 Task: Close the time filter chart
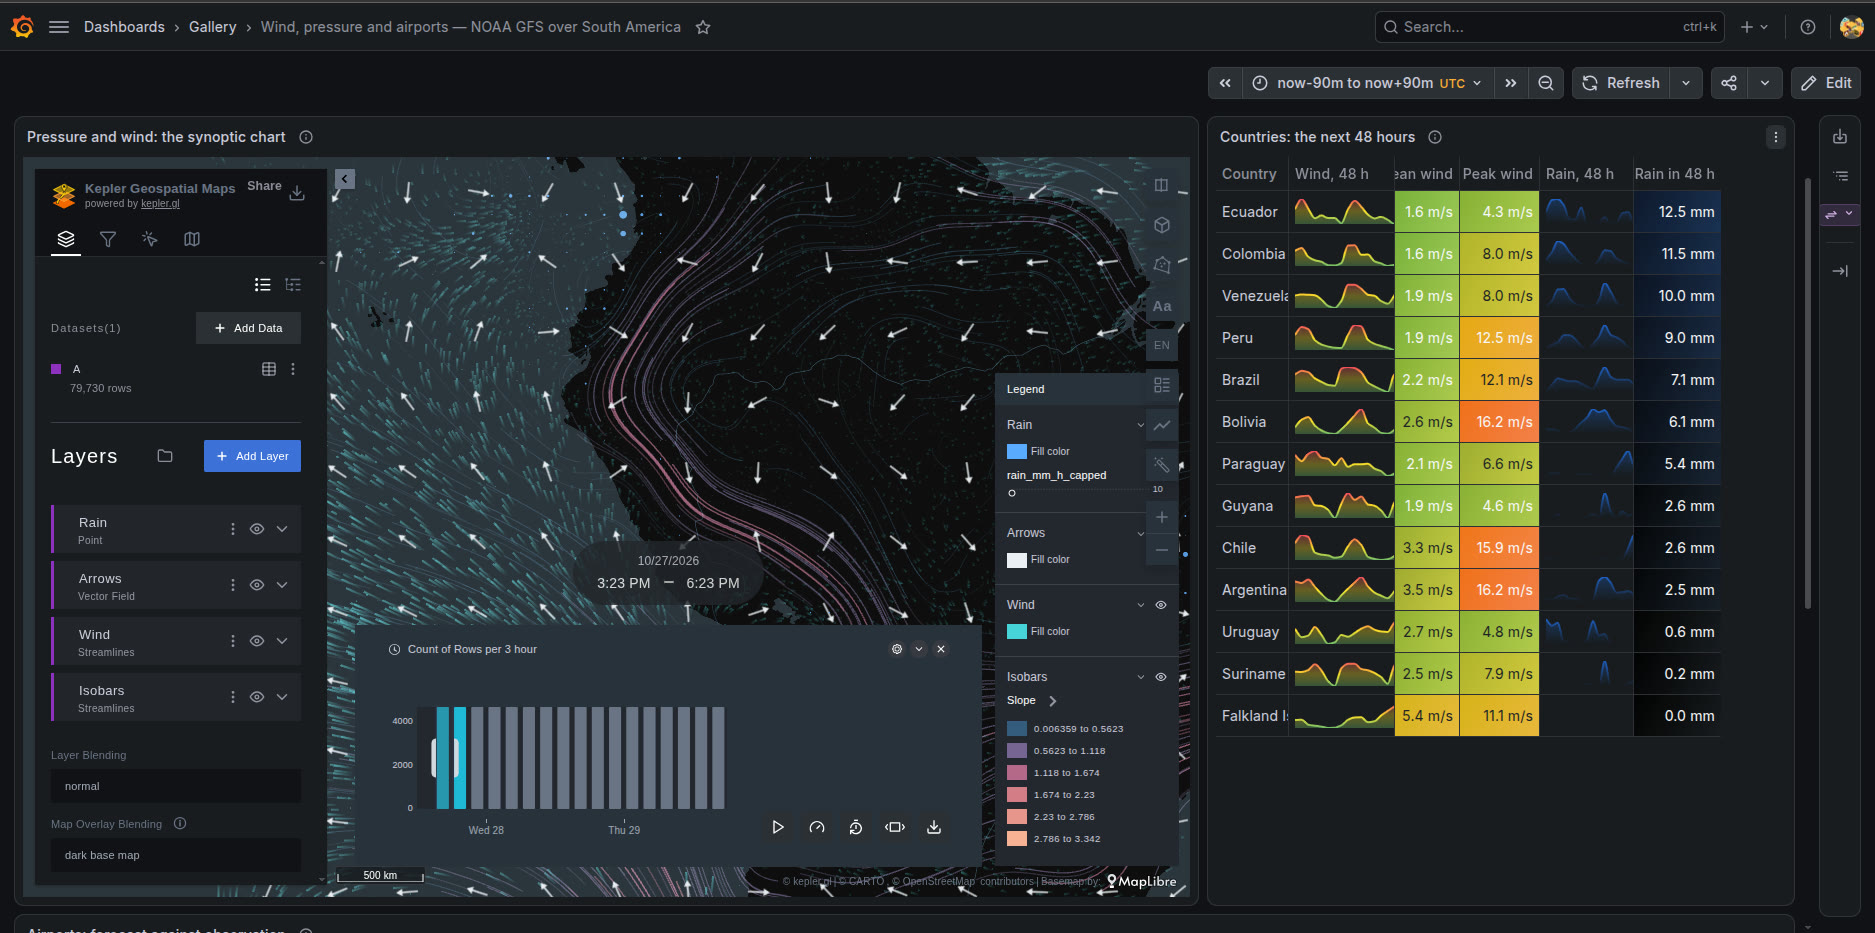(941, 649)
